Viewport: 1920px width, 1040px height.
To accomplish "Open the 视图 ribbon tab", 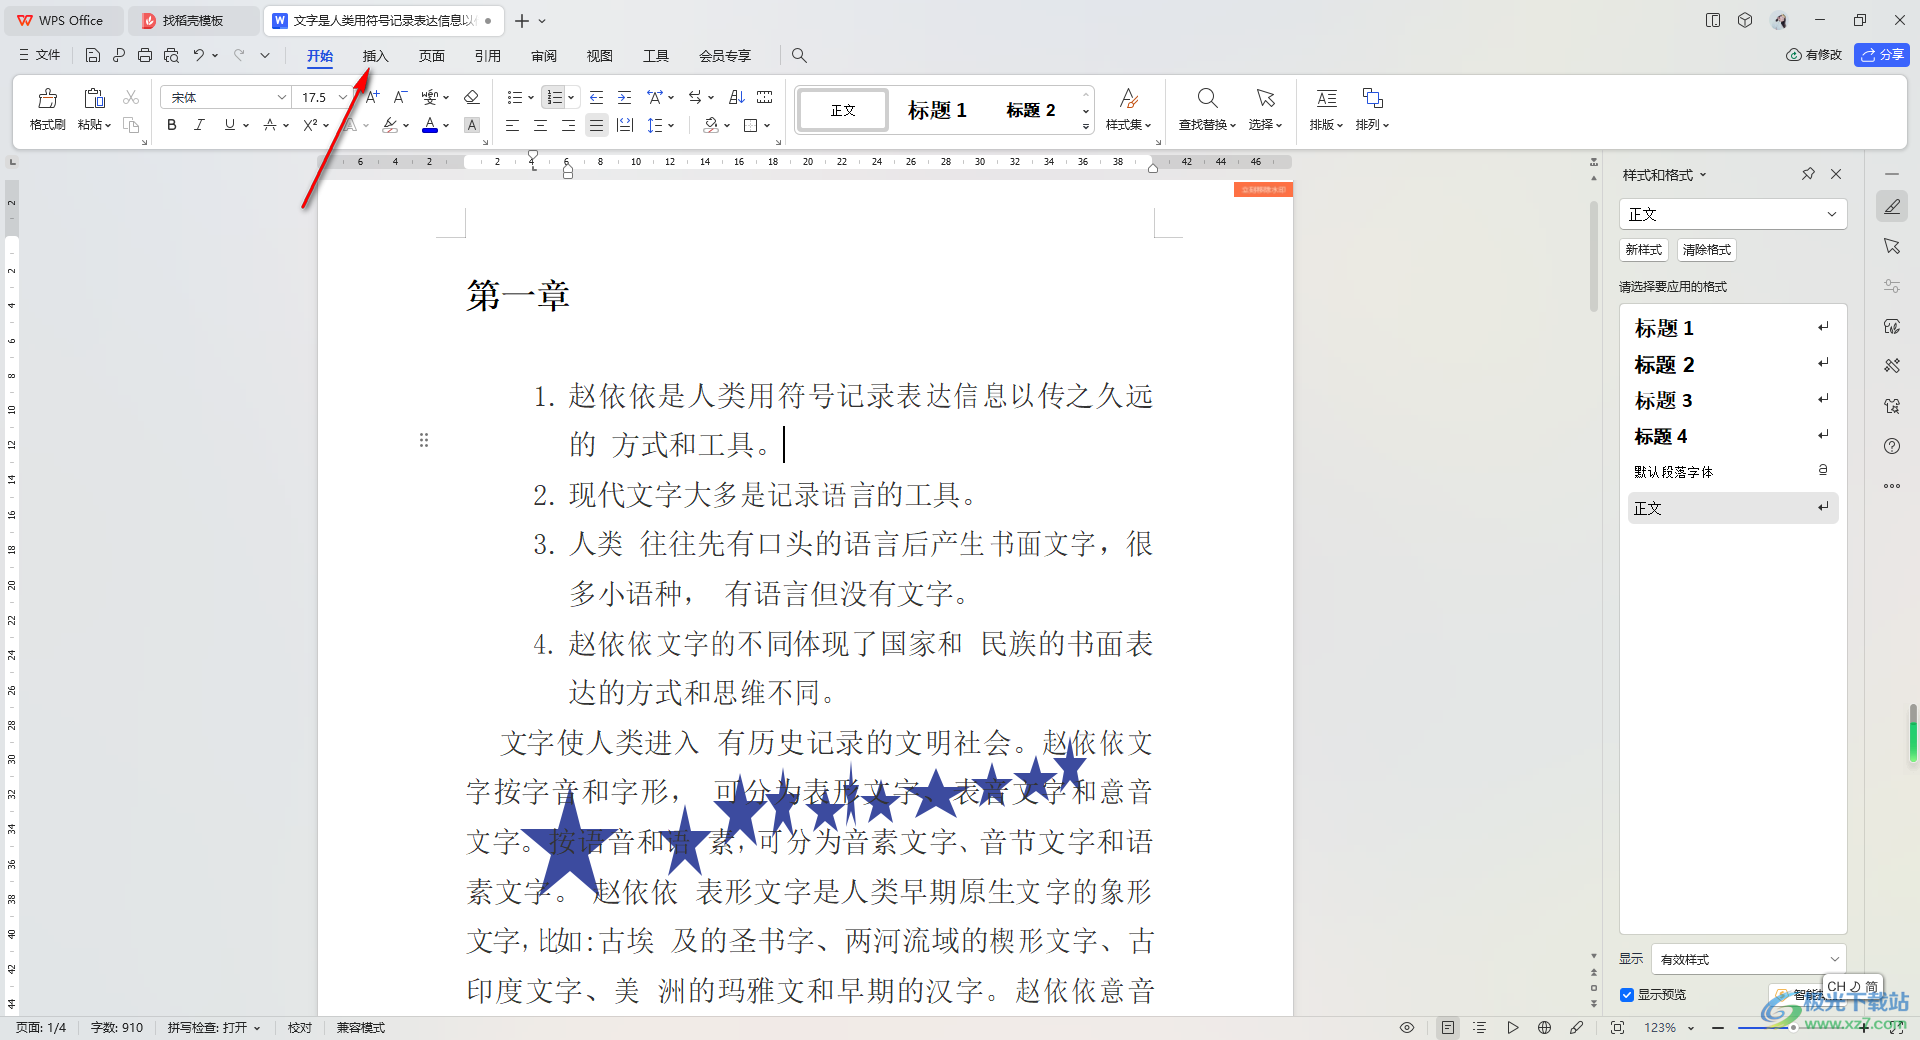I will point(599,55).
